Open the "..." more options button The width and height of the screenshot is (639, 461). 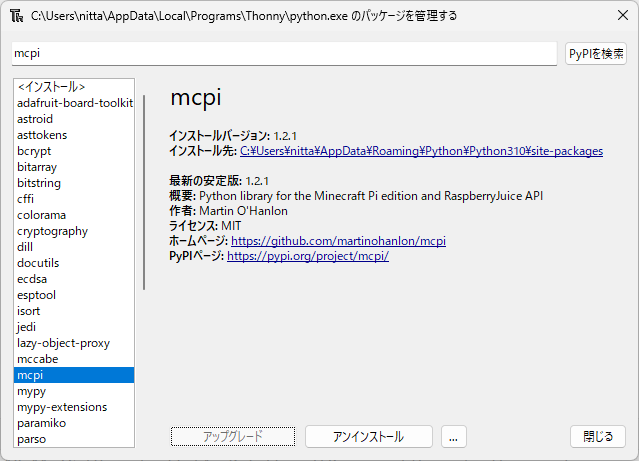pyautogui.click(x=453, y=437)
